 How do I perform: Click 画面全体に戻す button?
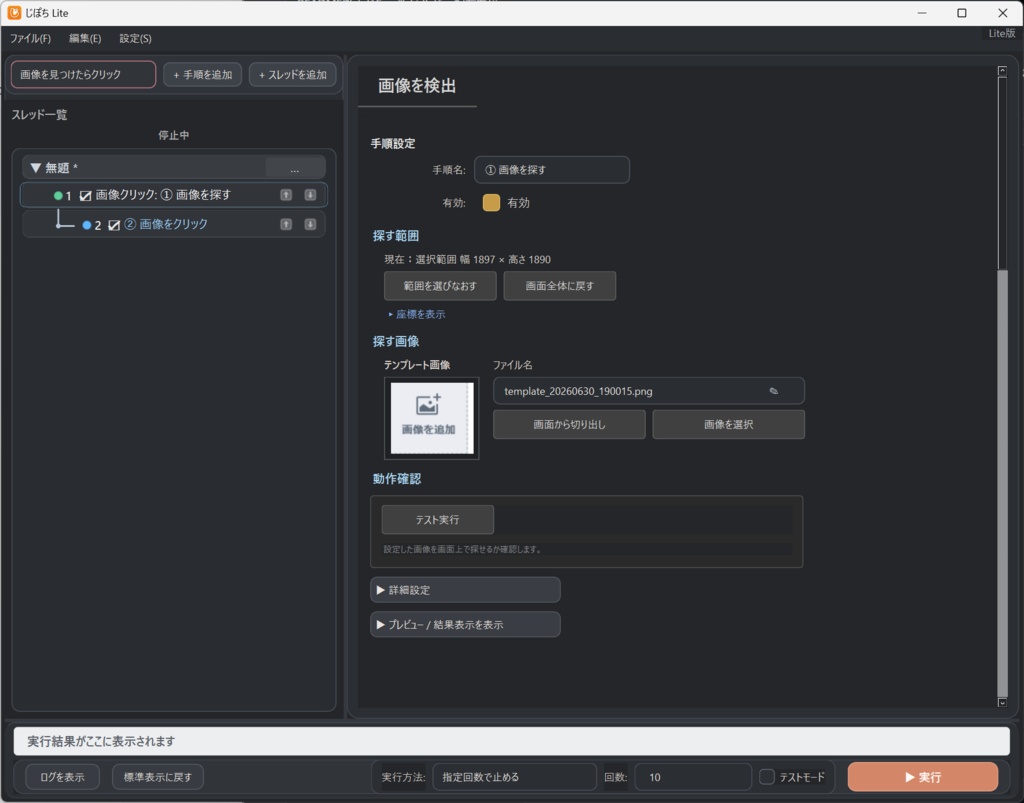tap(560, 286)
